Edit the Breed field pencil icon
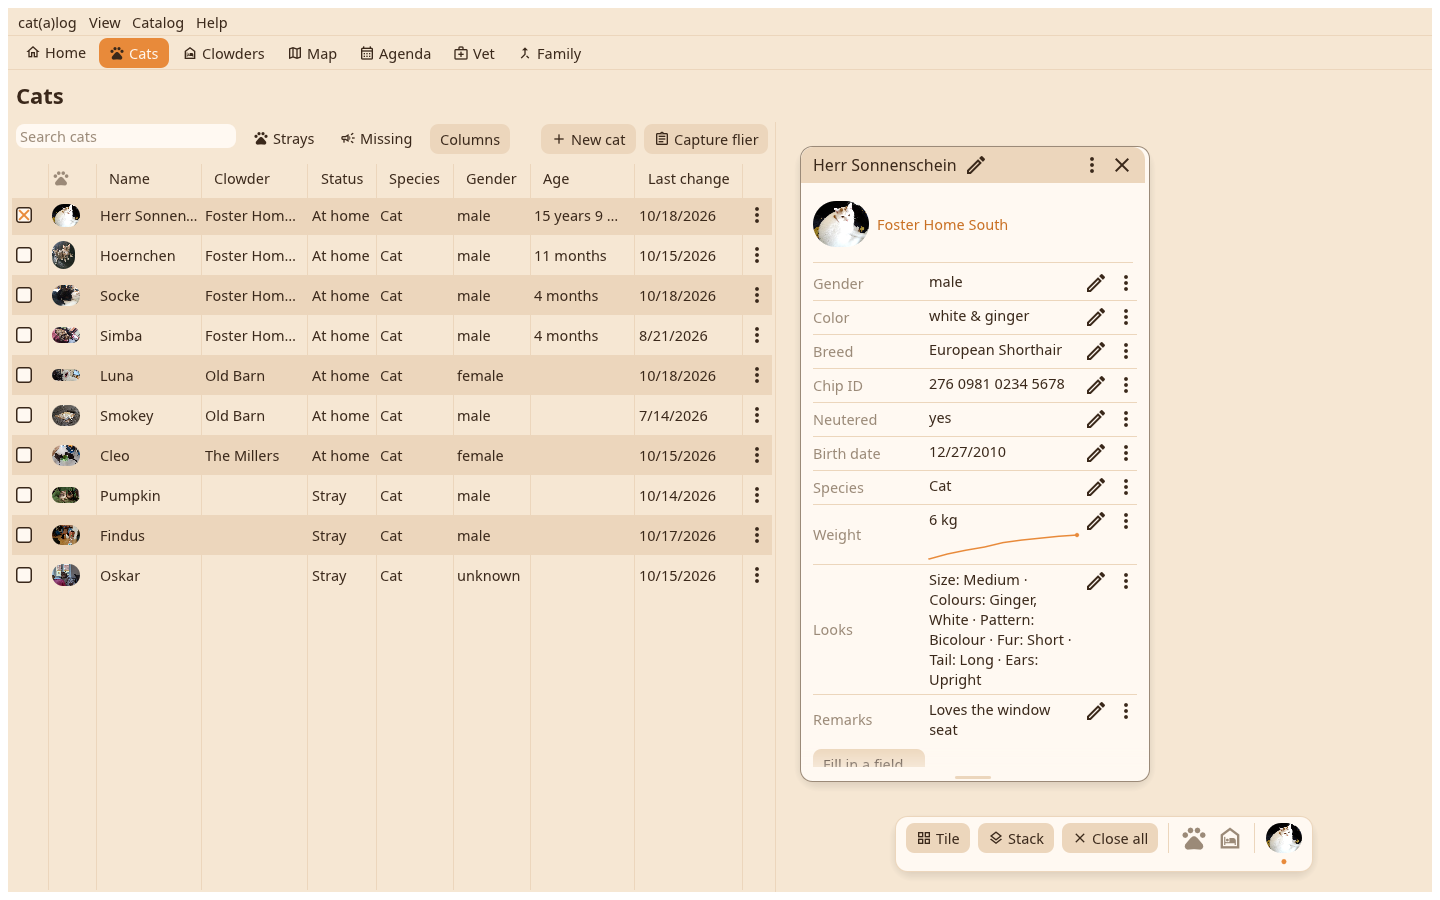Viewport: 1440px width, 900px height. click(1096, 351)
